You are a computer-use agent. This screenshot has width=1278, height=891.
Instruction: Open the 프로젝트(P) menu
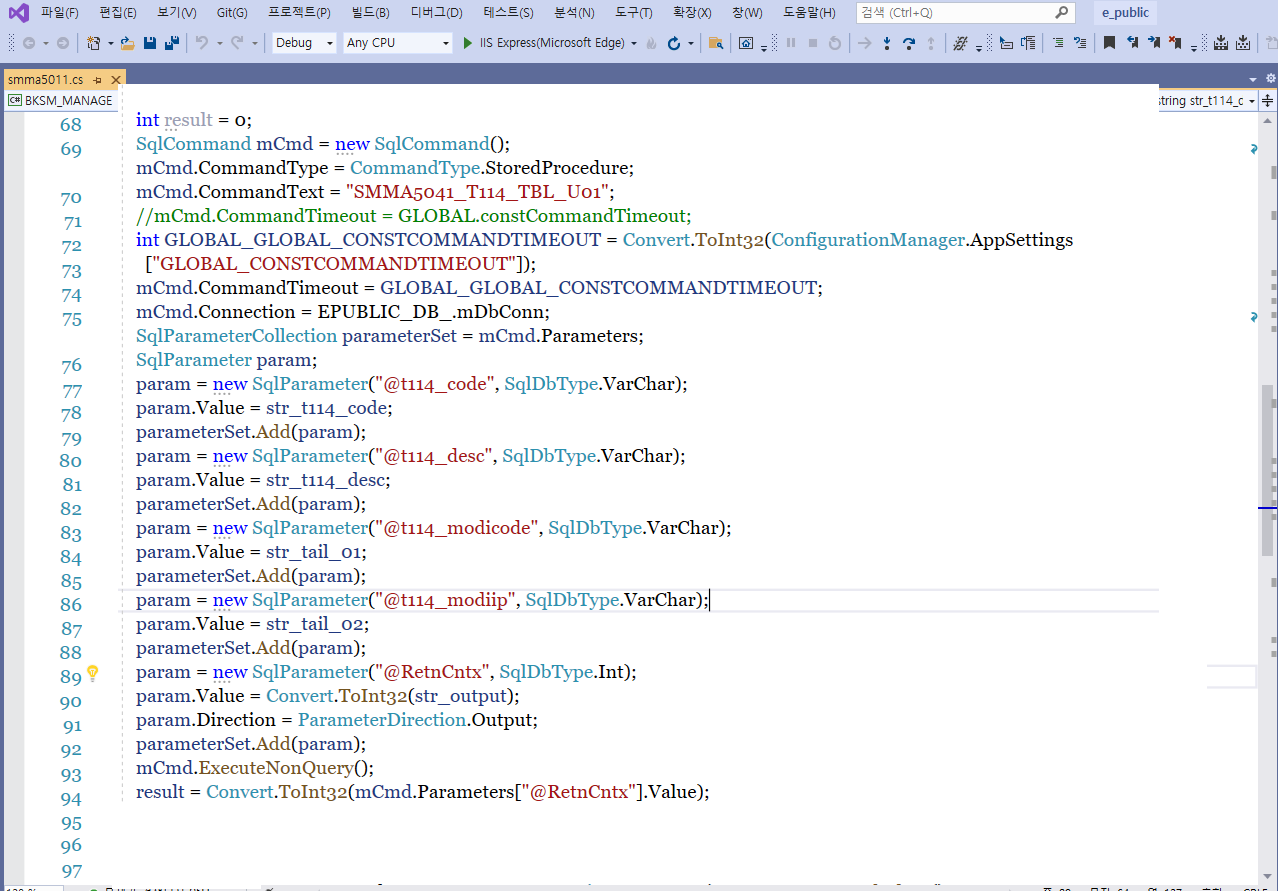299,13
